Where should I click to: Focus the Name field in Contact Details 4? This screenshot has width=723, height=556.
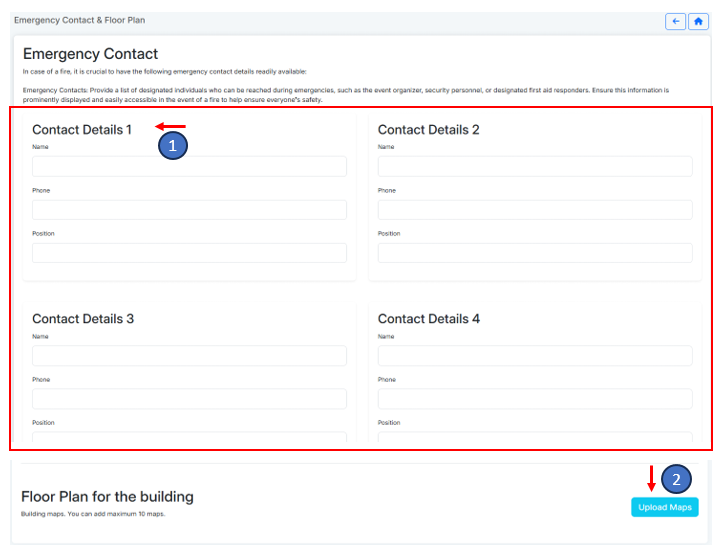535,356
